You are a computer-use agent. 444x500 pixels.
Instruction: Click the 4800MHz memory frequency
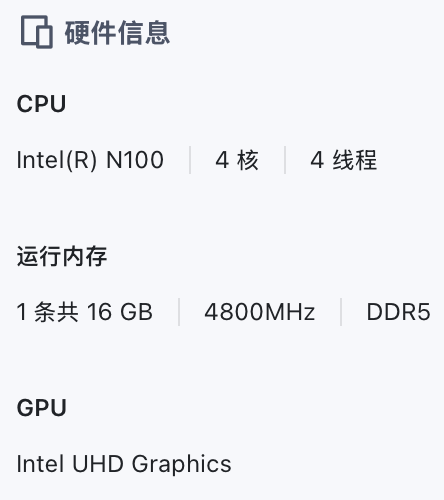(260, 312)
